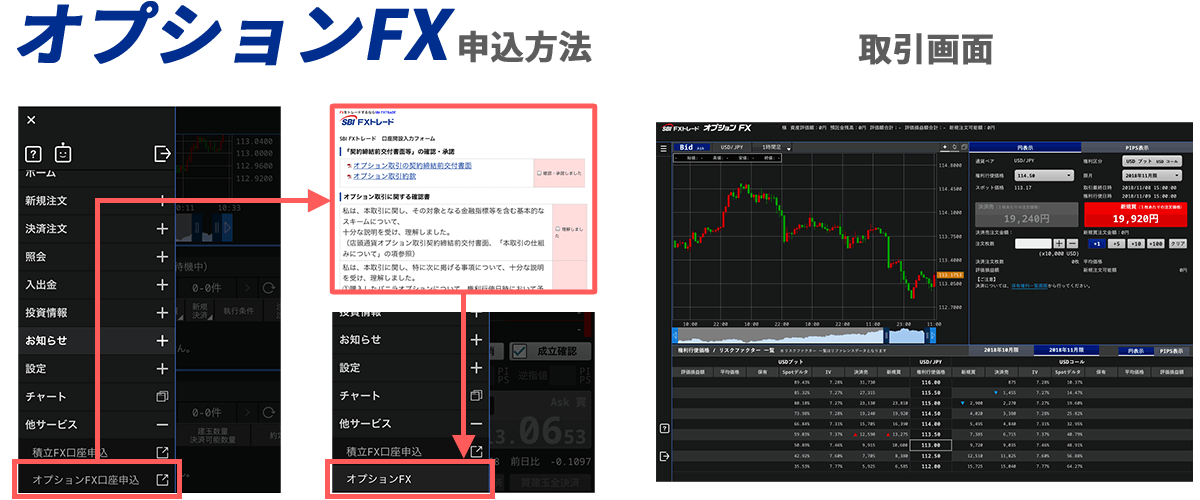Click logout icon in trading screen sidebar
1200x500 pixels.
click(x=664, y=456)
